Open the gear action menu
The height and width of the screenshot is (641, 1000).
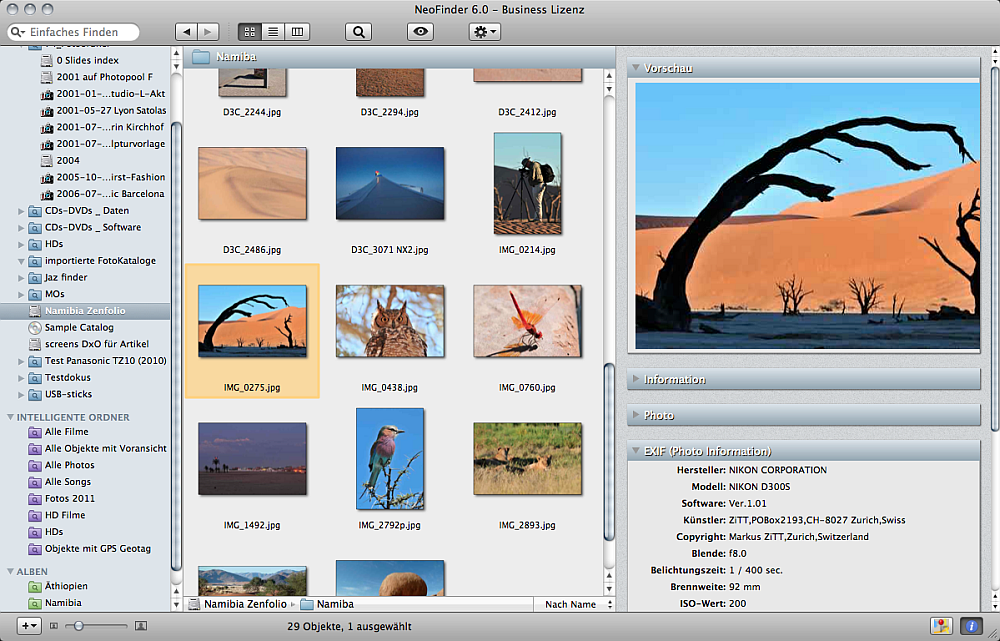tap(484, 32)
